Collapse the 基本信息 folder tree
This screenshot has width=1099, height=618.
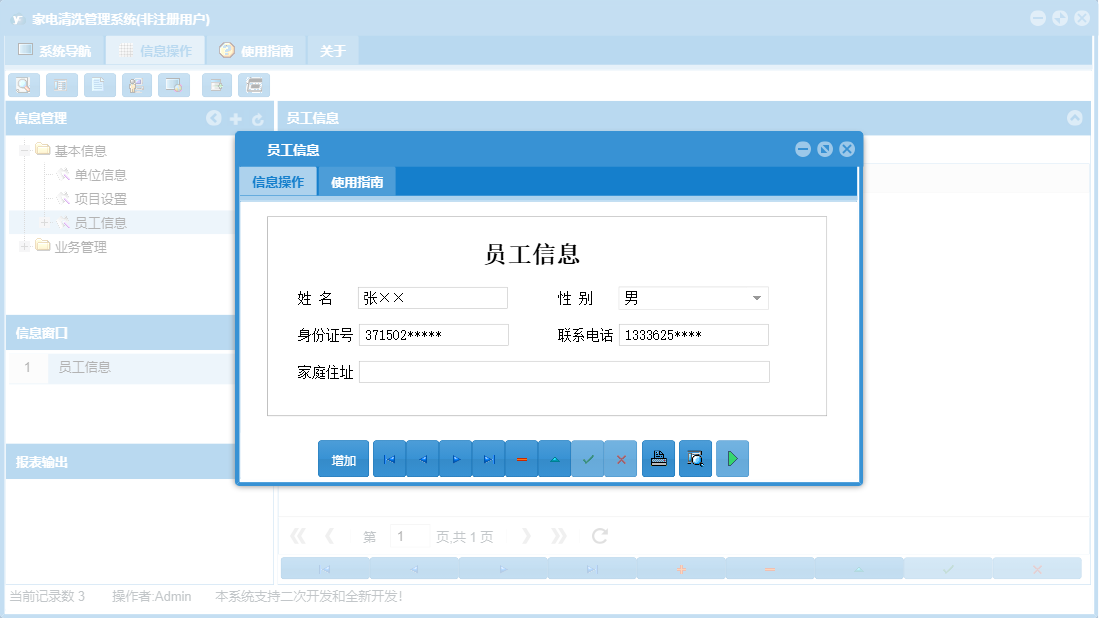pos(22,150)
